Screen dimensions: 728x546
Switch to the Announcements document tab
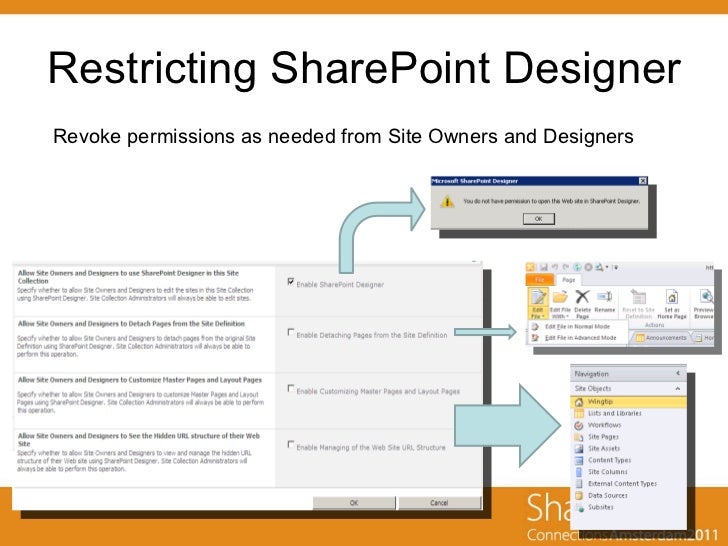click(661, 338)
